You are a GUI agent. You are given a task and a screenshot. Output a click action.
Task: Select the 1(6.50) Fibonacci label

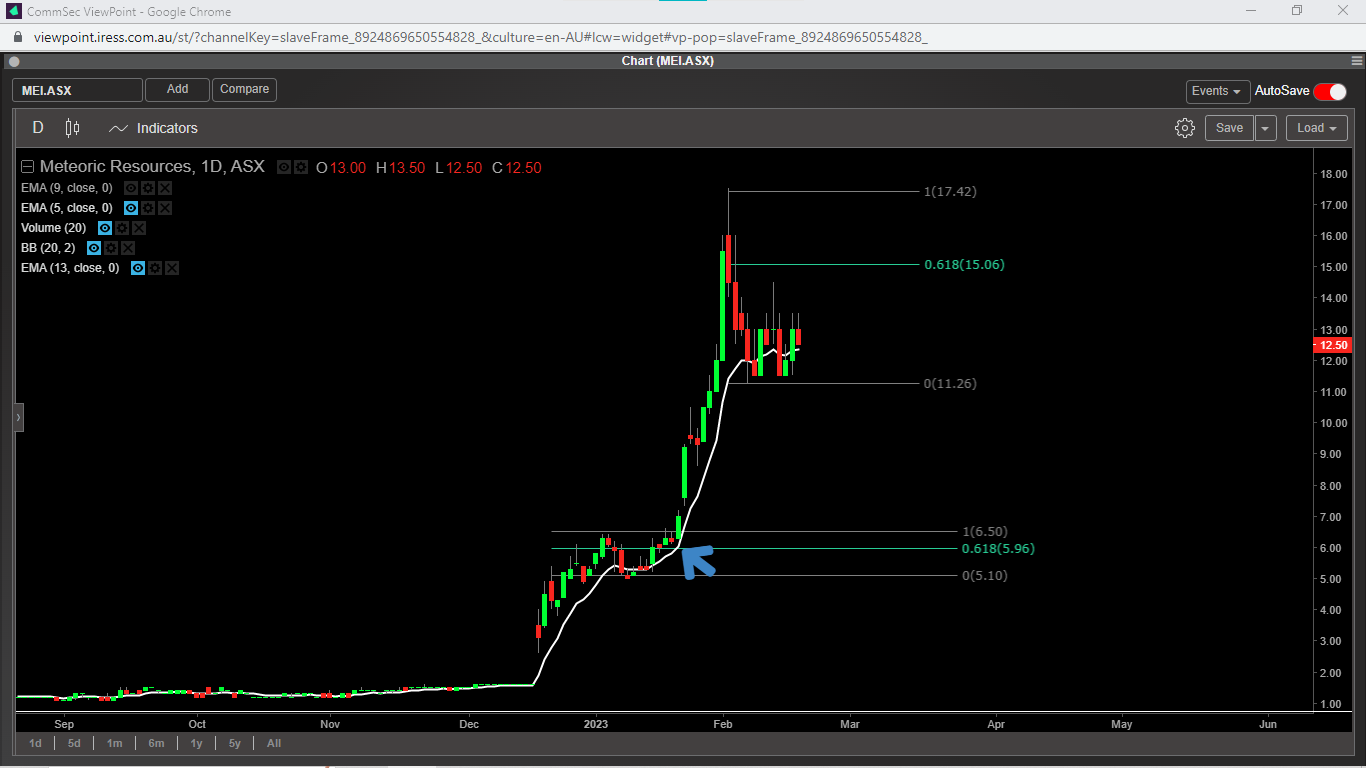tap(985, 532)
